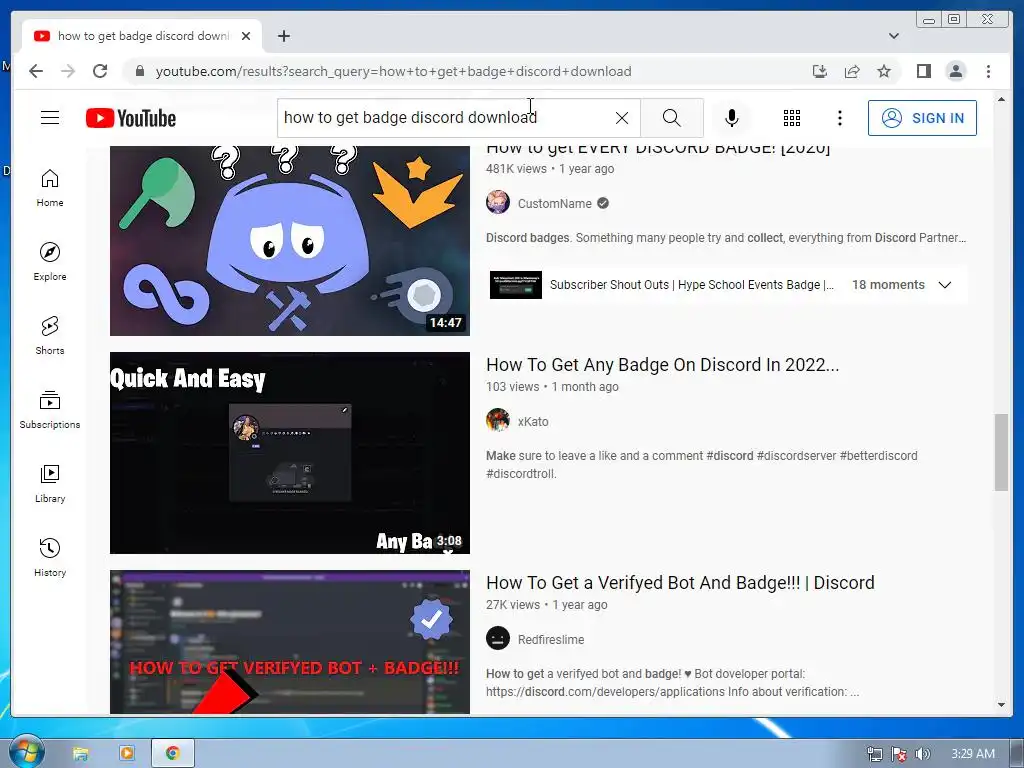Click the scrollbar up arrow
This screenshot has width=1024, height=768.
pyautogui.click(x=1001, y=99)
